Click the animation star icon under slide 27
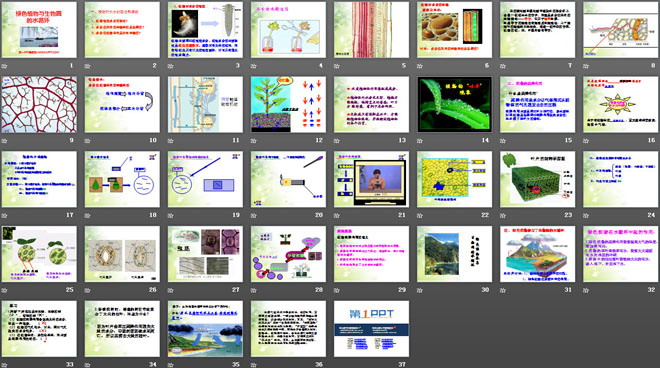660x368 pixels. 171,291
